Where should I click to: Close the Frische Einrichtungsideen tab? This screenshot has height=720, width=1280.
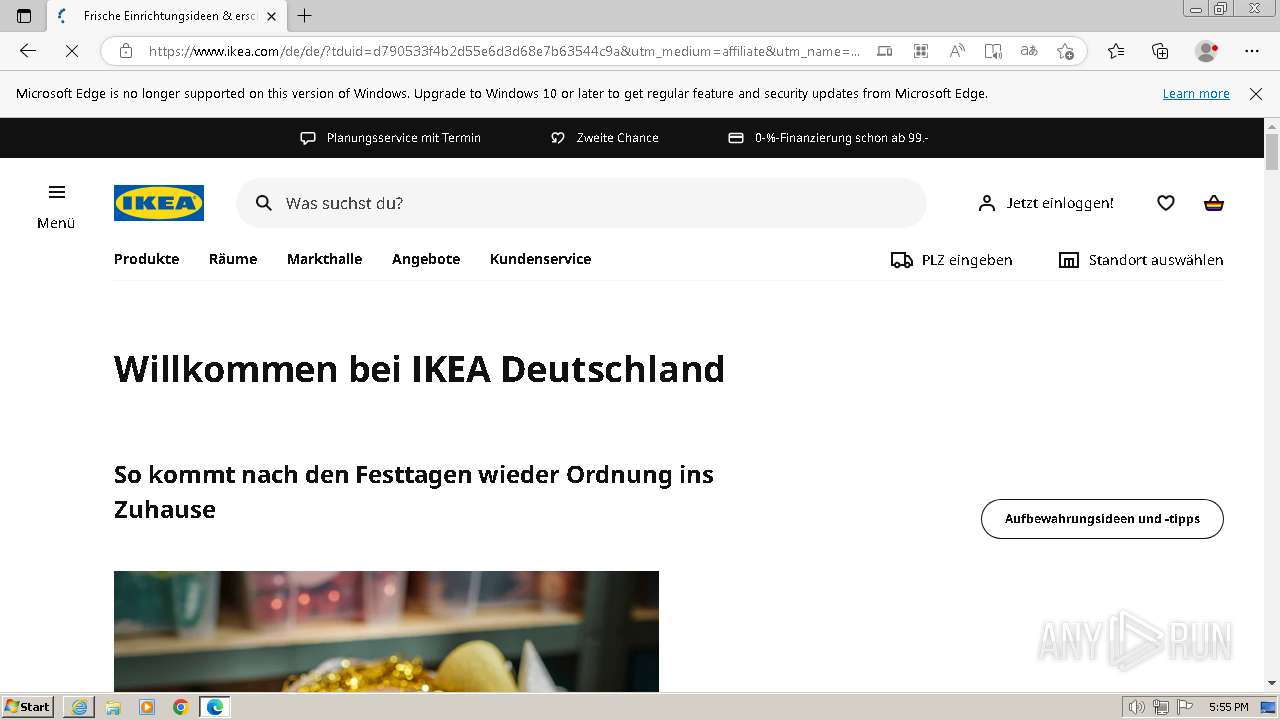[271, 16]
